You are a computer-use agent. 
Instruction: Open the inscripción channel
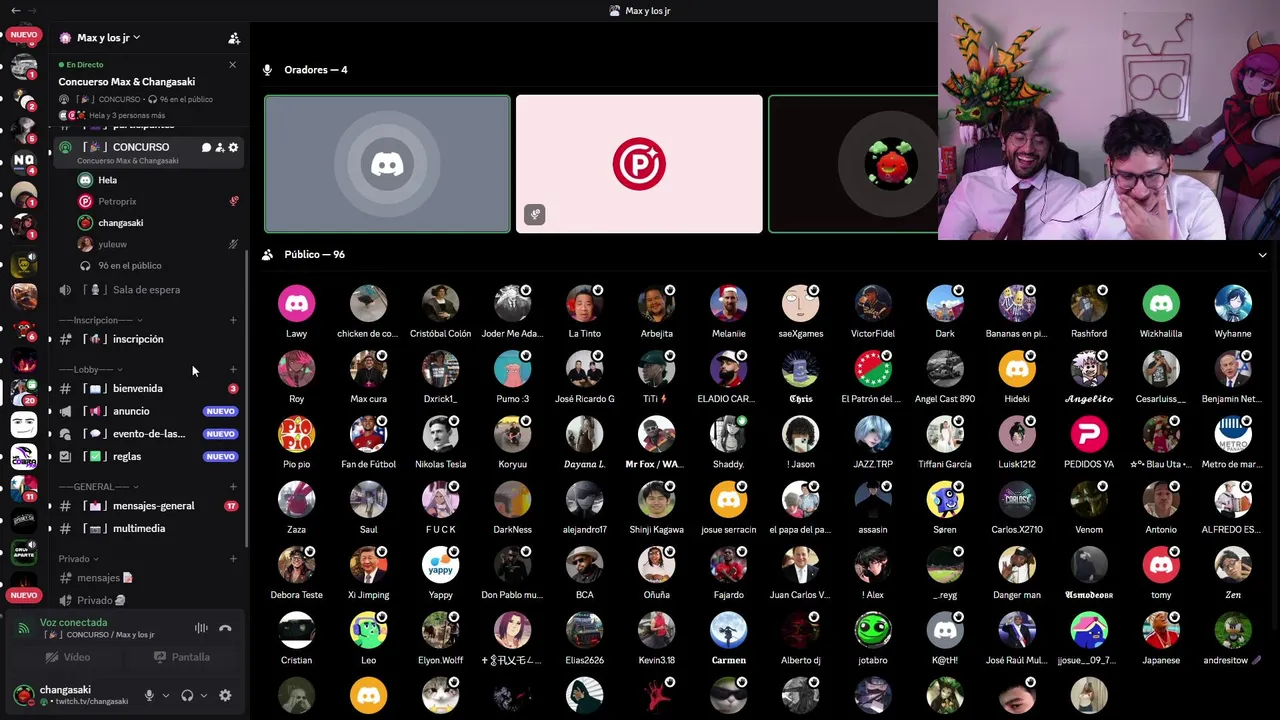click(148, 339)
